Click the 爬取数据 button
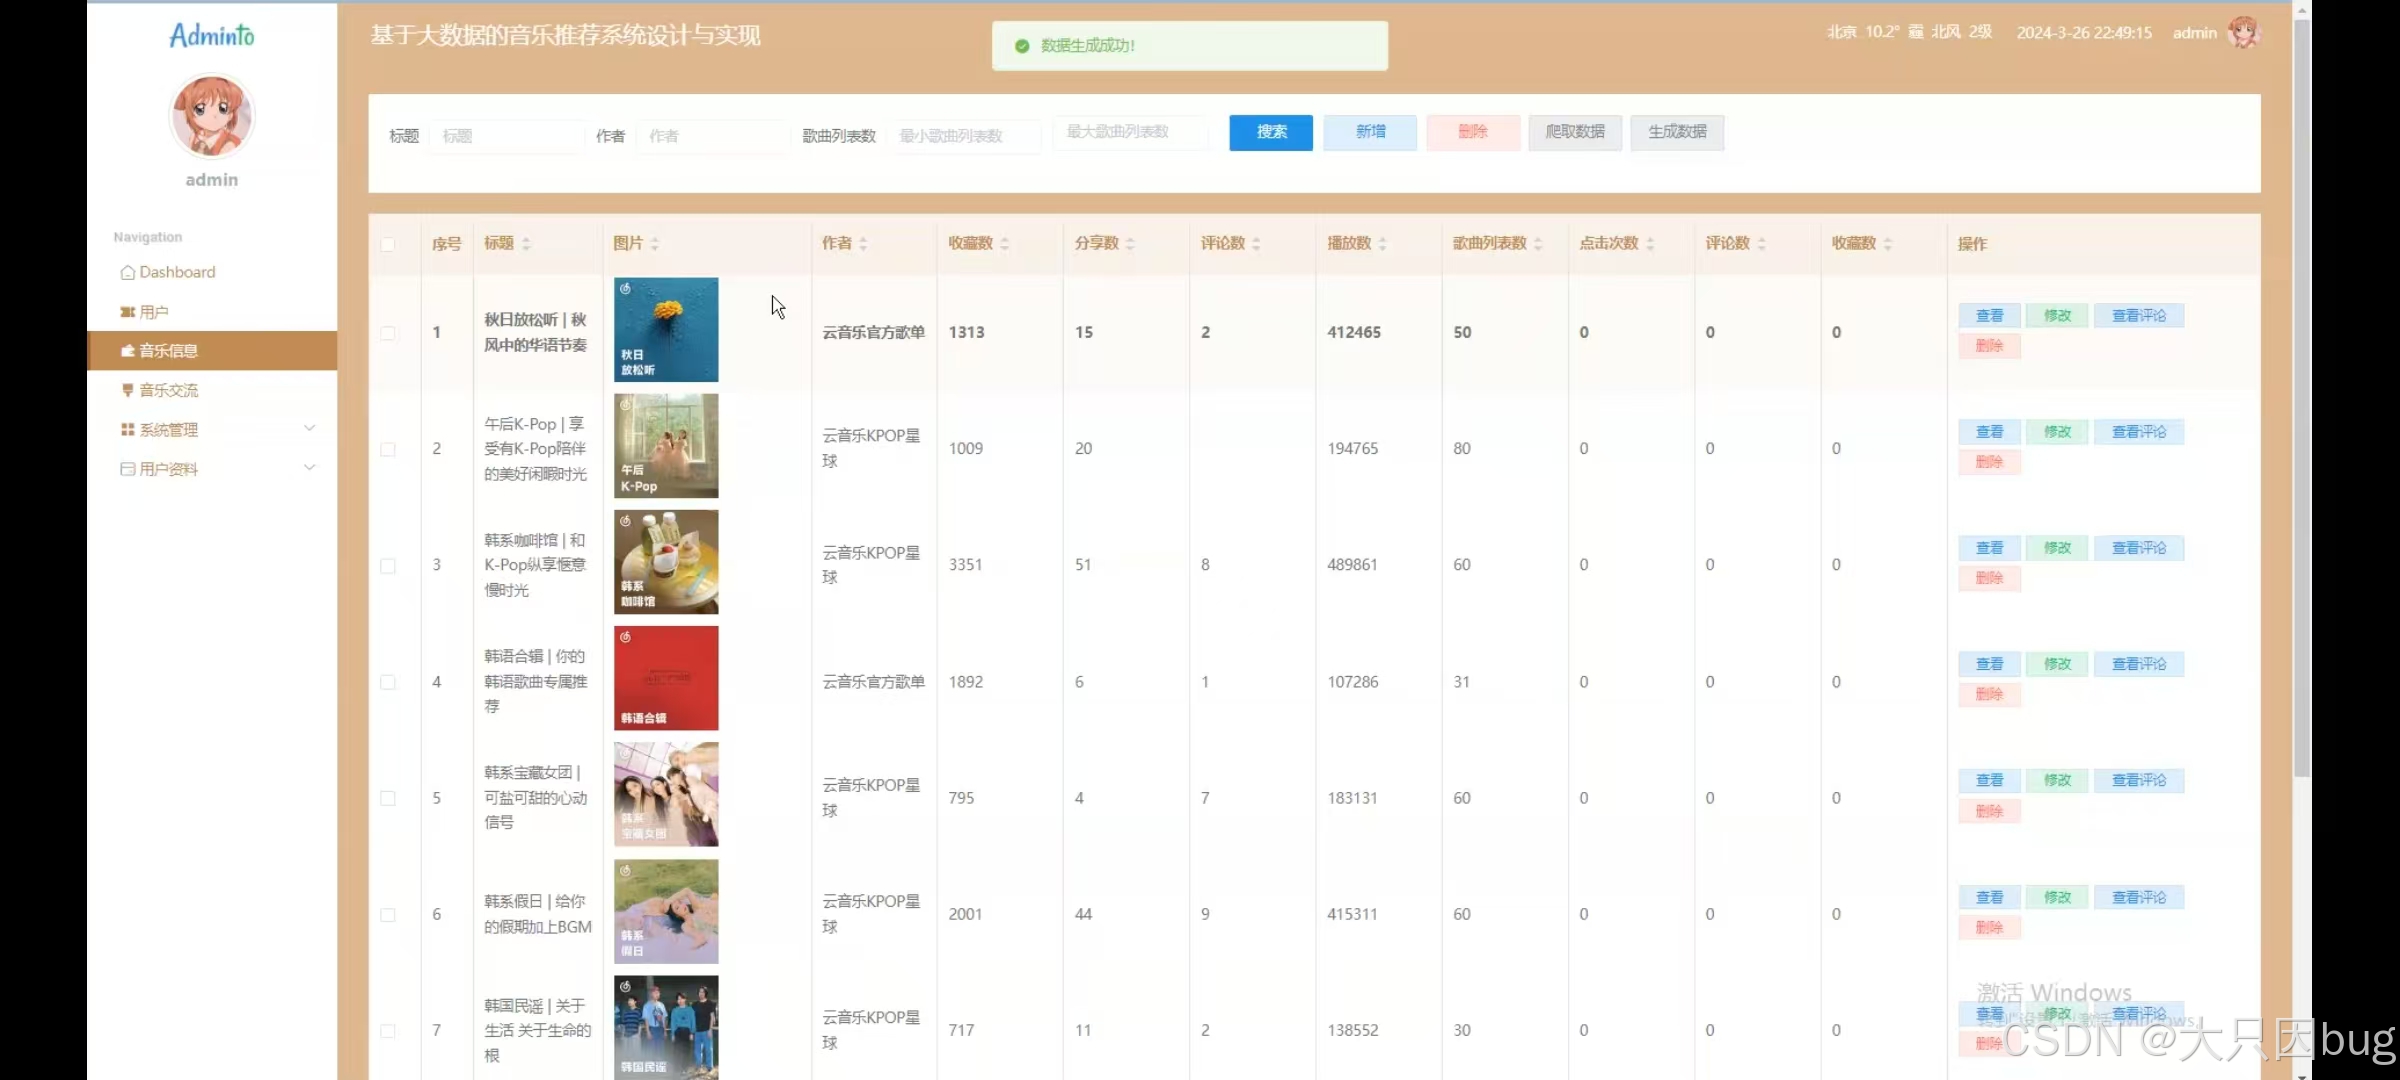The width and height of the screenshot is (2400, 1080). (1574, 132)
